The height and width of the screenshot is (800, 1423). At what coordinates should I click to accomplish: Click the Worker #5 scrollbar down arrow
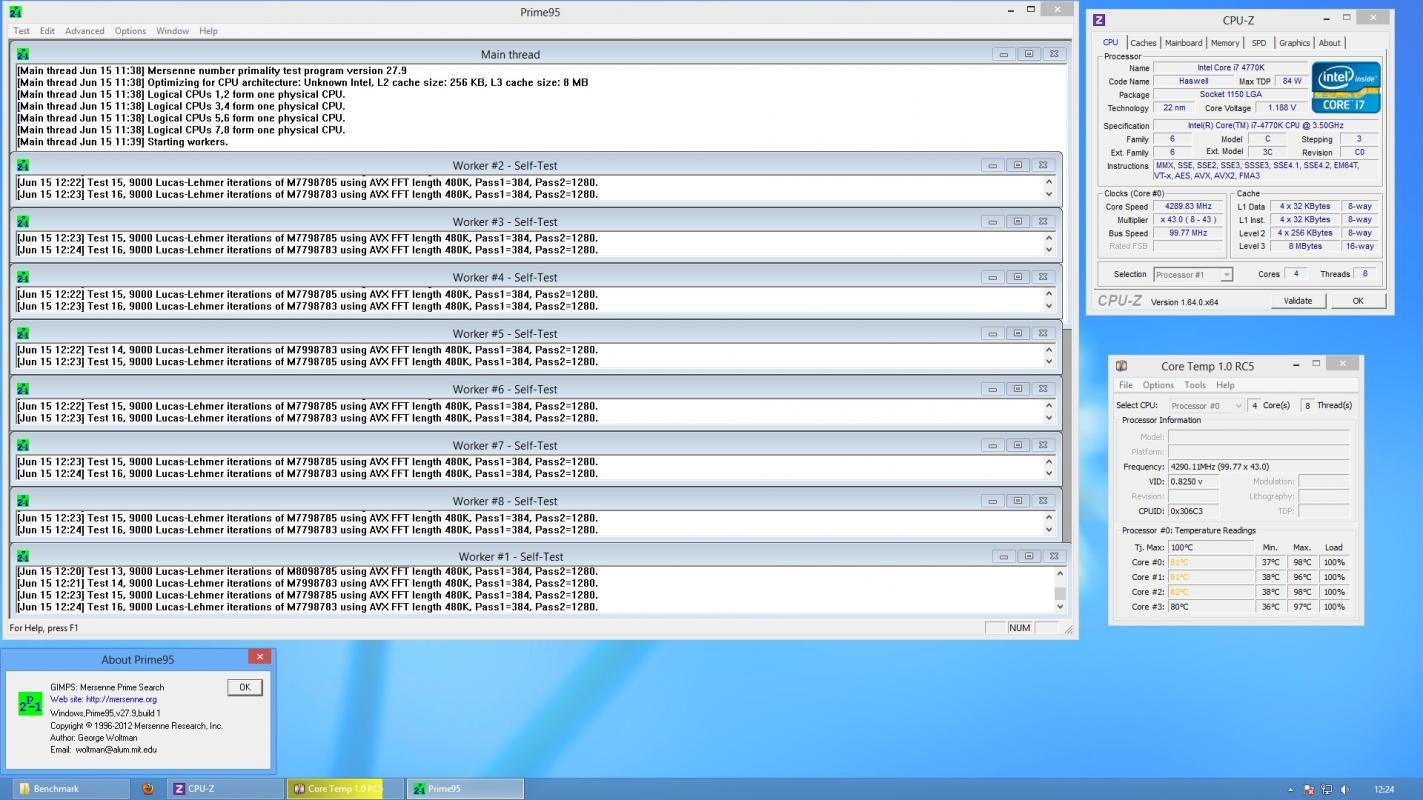coord(1049,362)
